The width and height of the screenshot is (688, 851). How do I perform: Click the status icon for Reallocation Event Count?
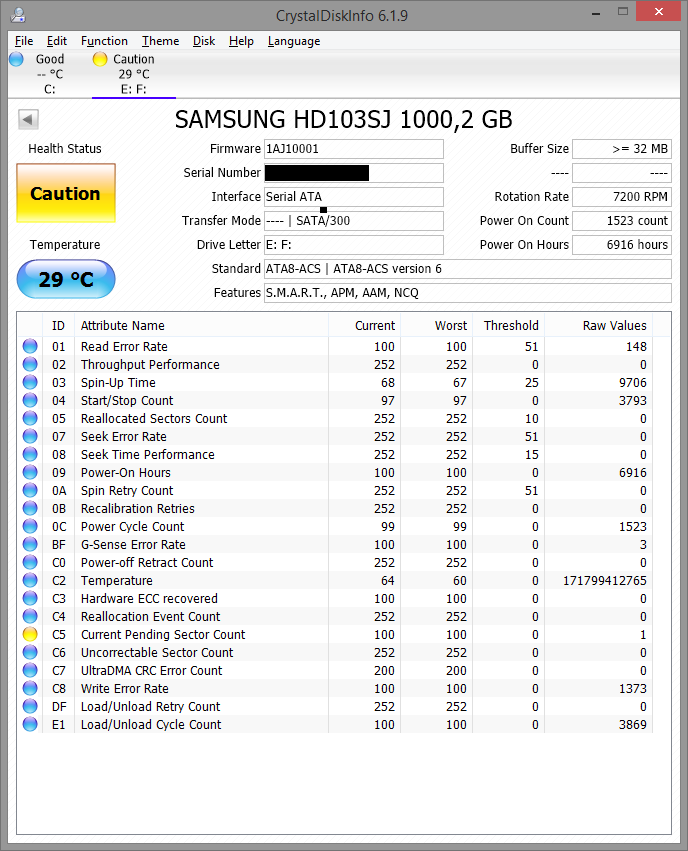30,616
